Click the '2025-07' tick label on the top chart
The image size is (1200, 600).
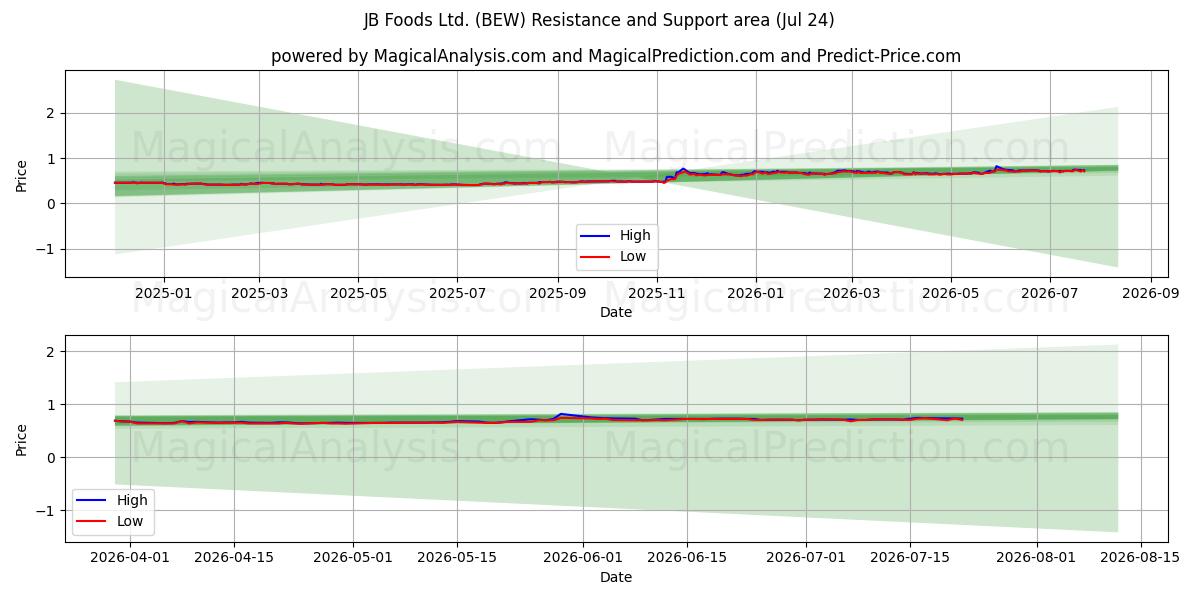457,294
